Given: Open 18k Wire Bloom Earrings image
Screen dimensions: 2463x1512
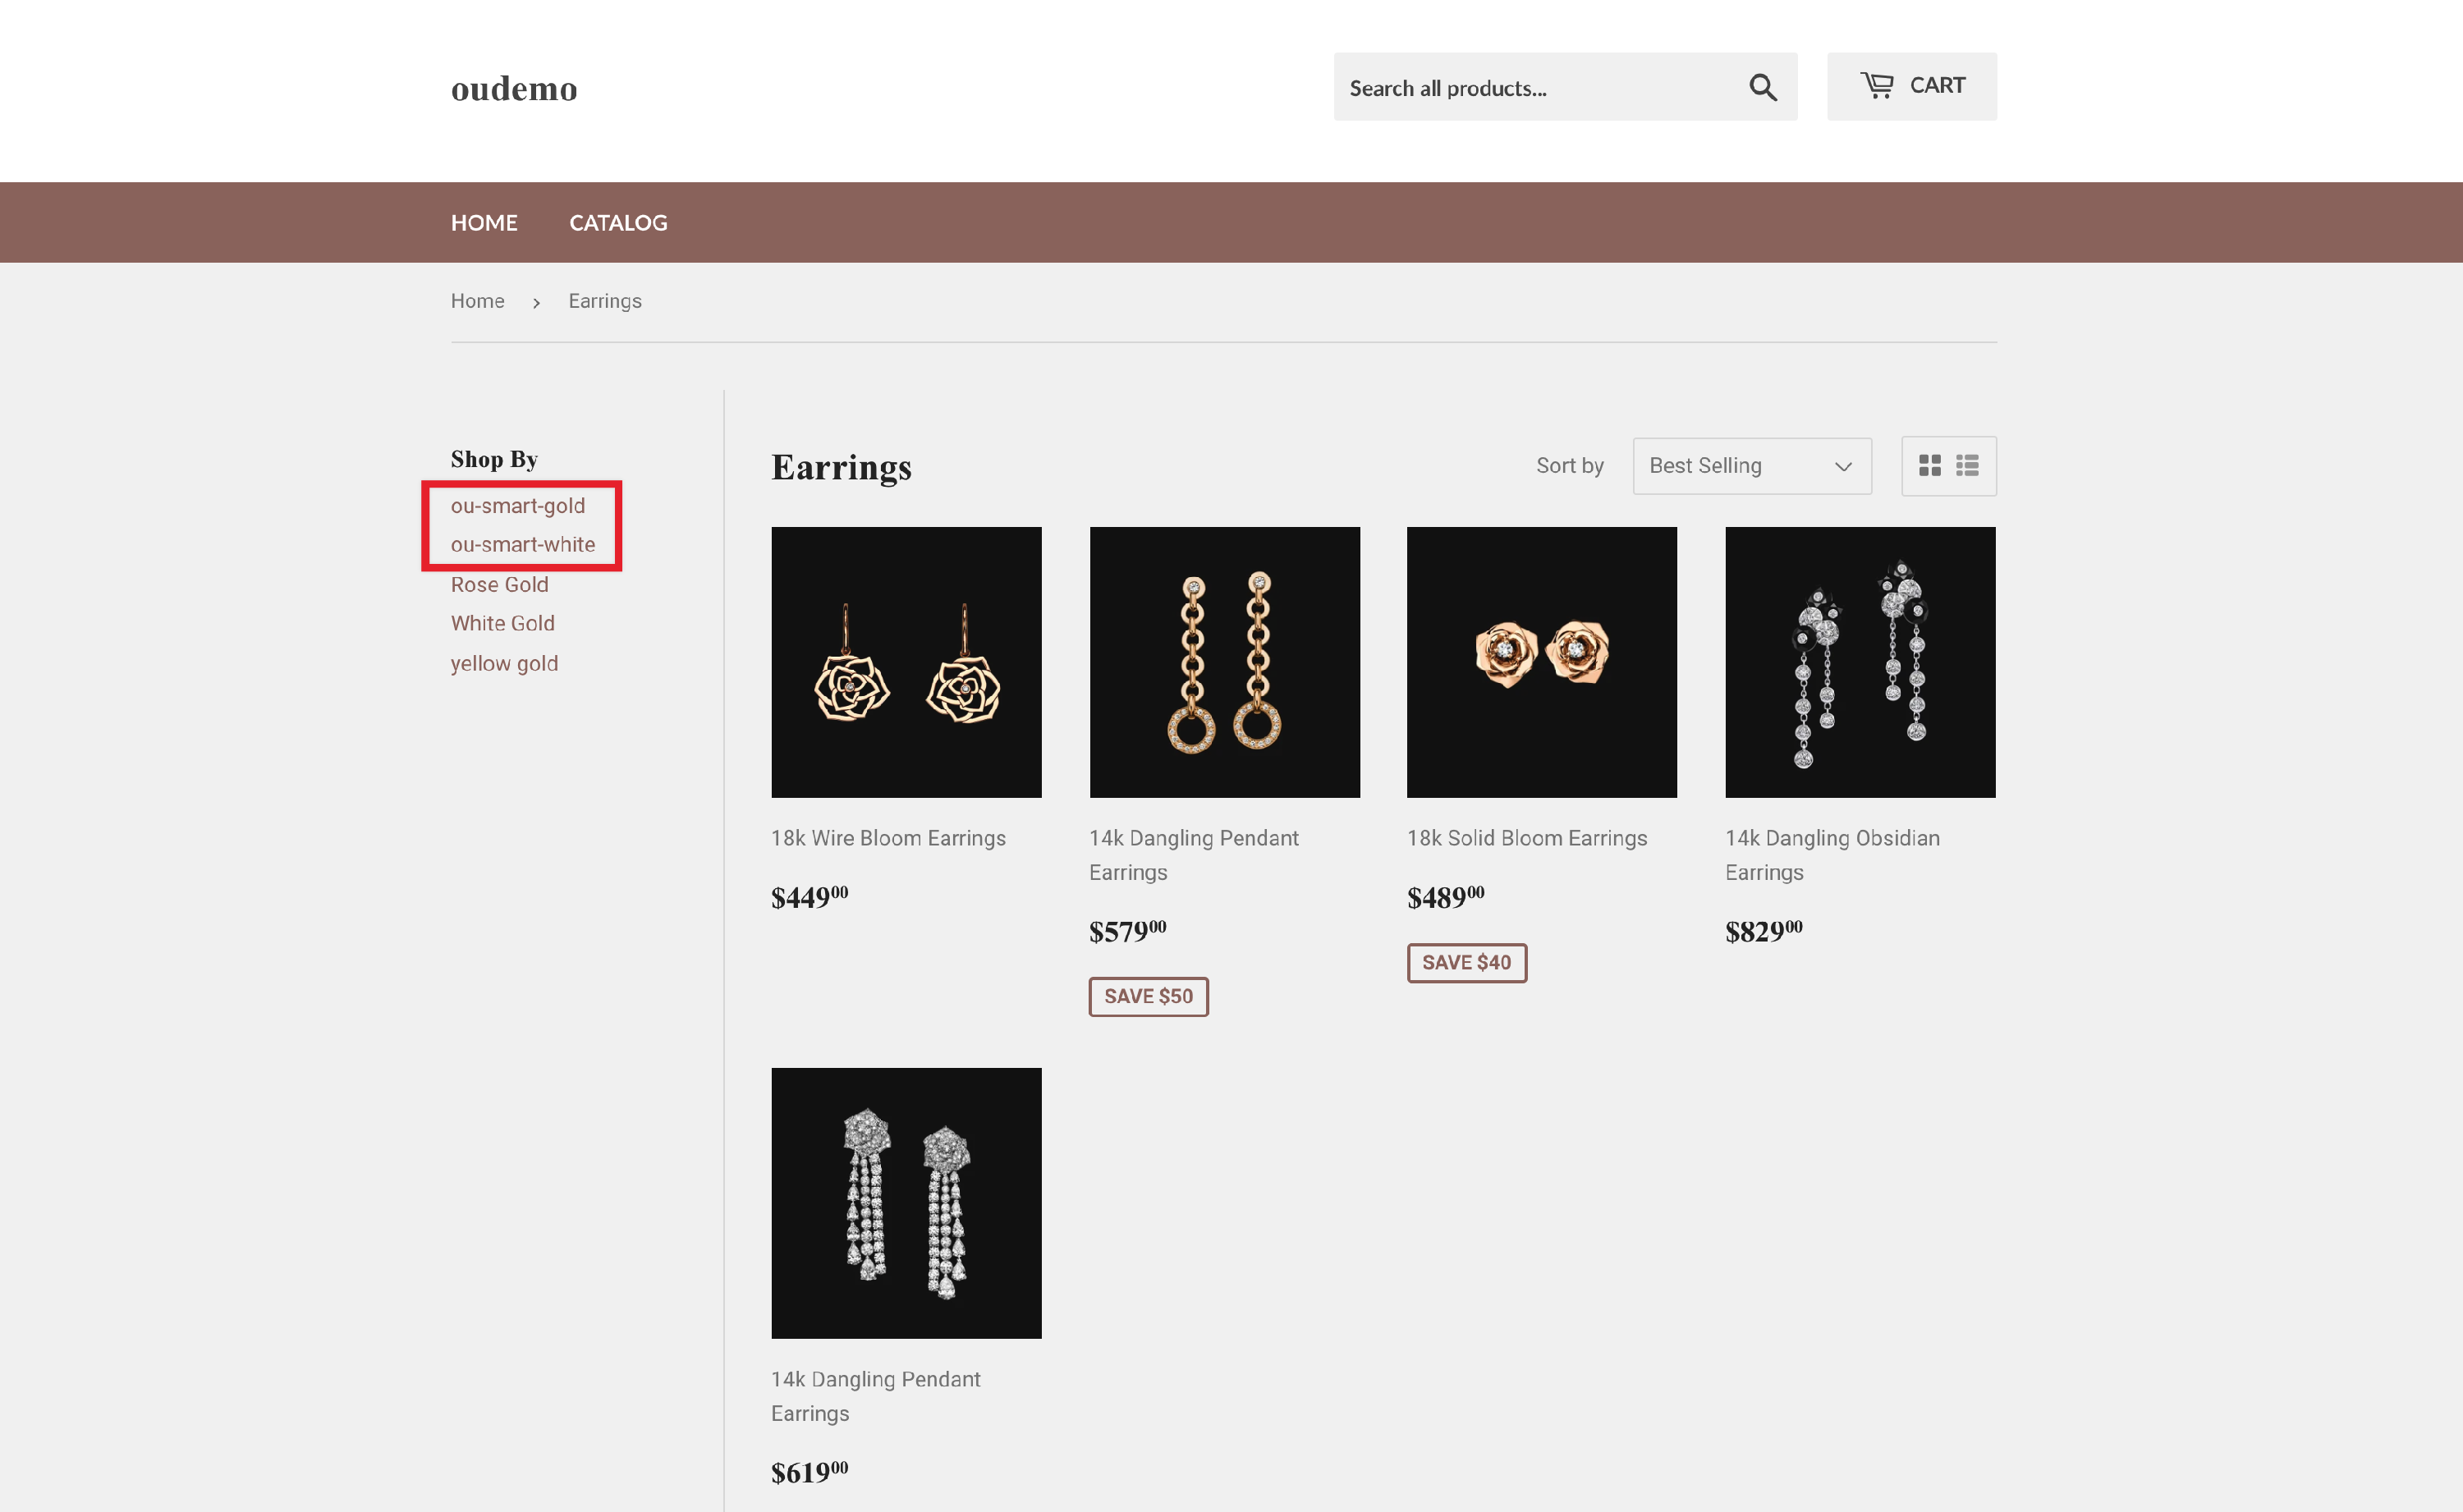Looking at the screenshot, I should click(906, 662).
